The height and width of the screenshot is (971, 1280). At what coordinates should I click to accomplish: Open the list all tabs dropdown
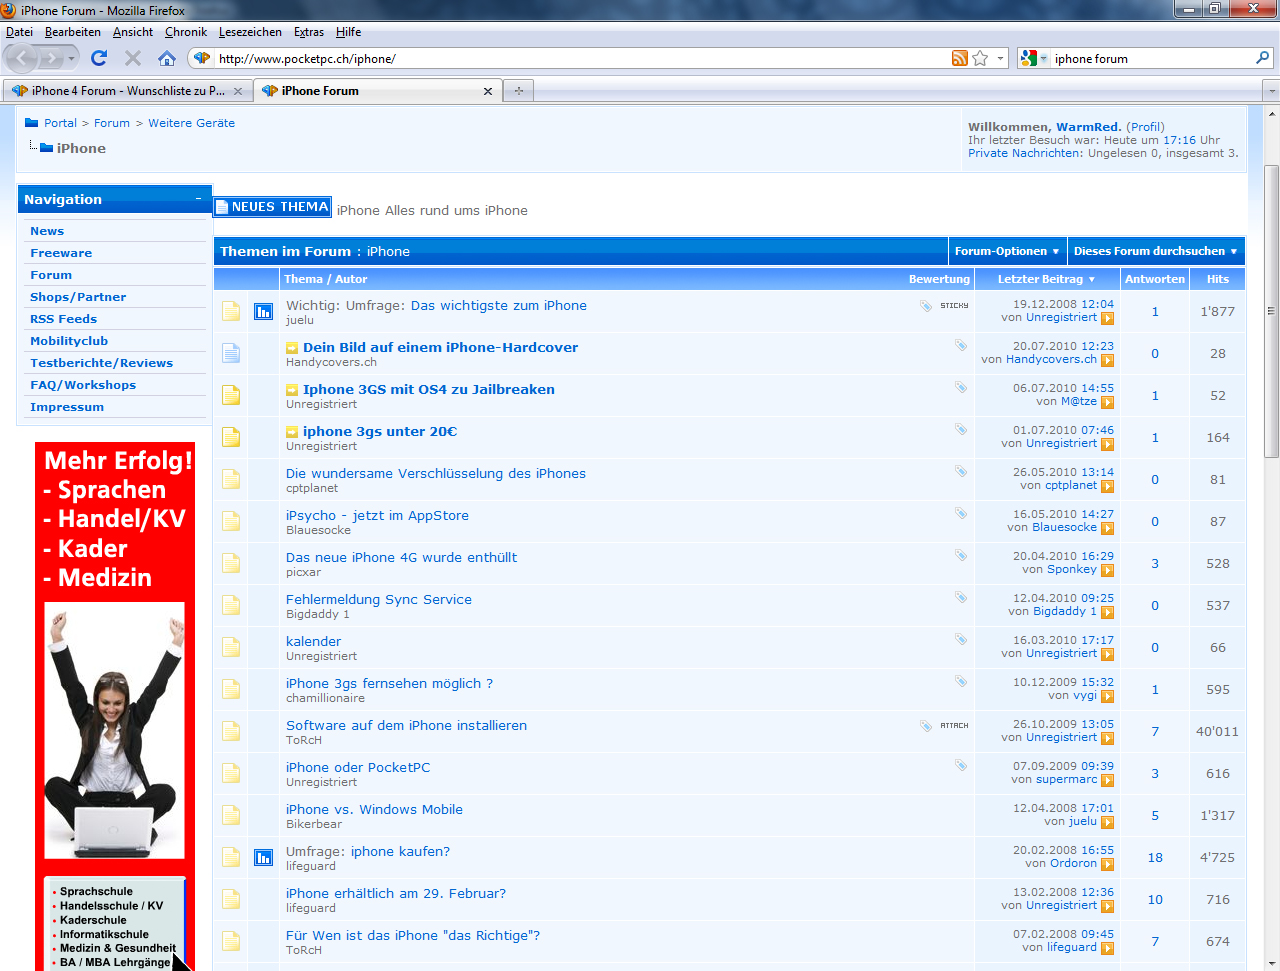tap(1271, 91)
